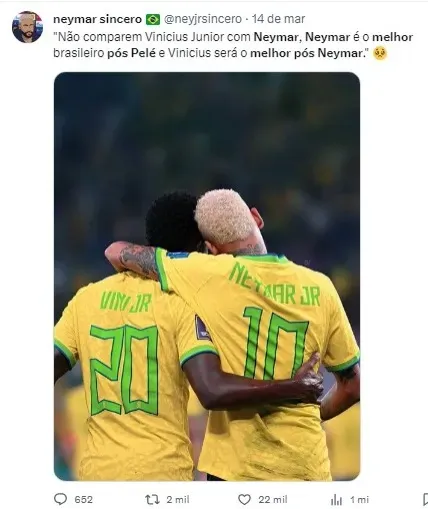428x509 pixels.
Task: Click the "1 mi" views count
Action: point(359,499)
